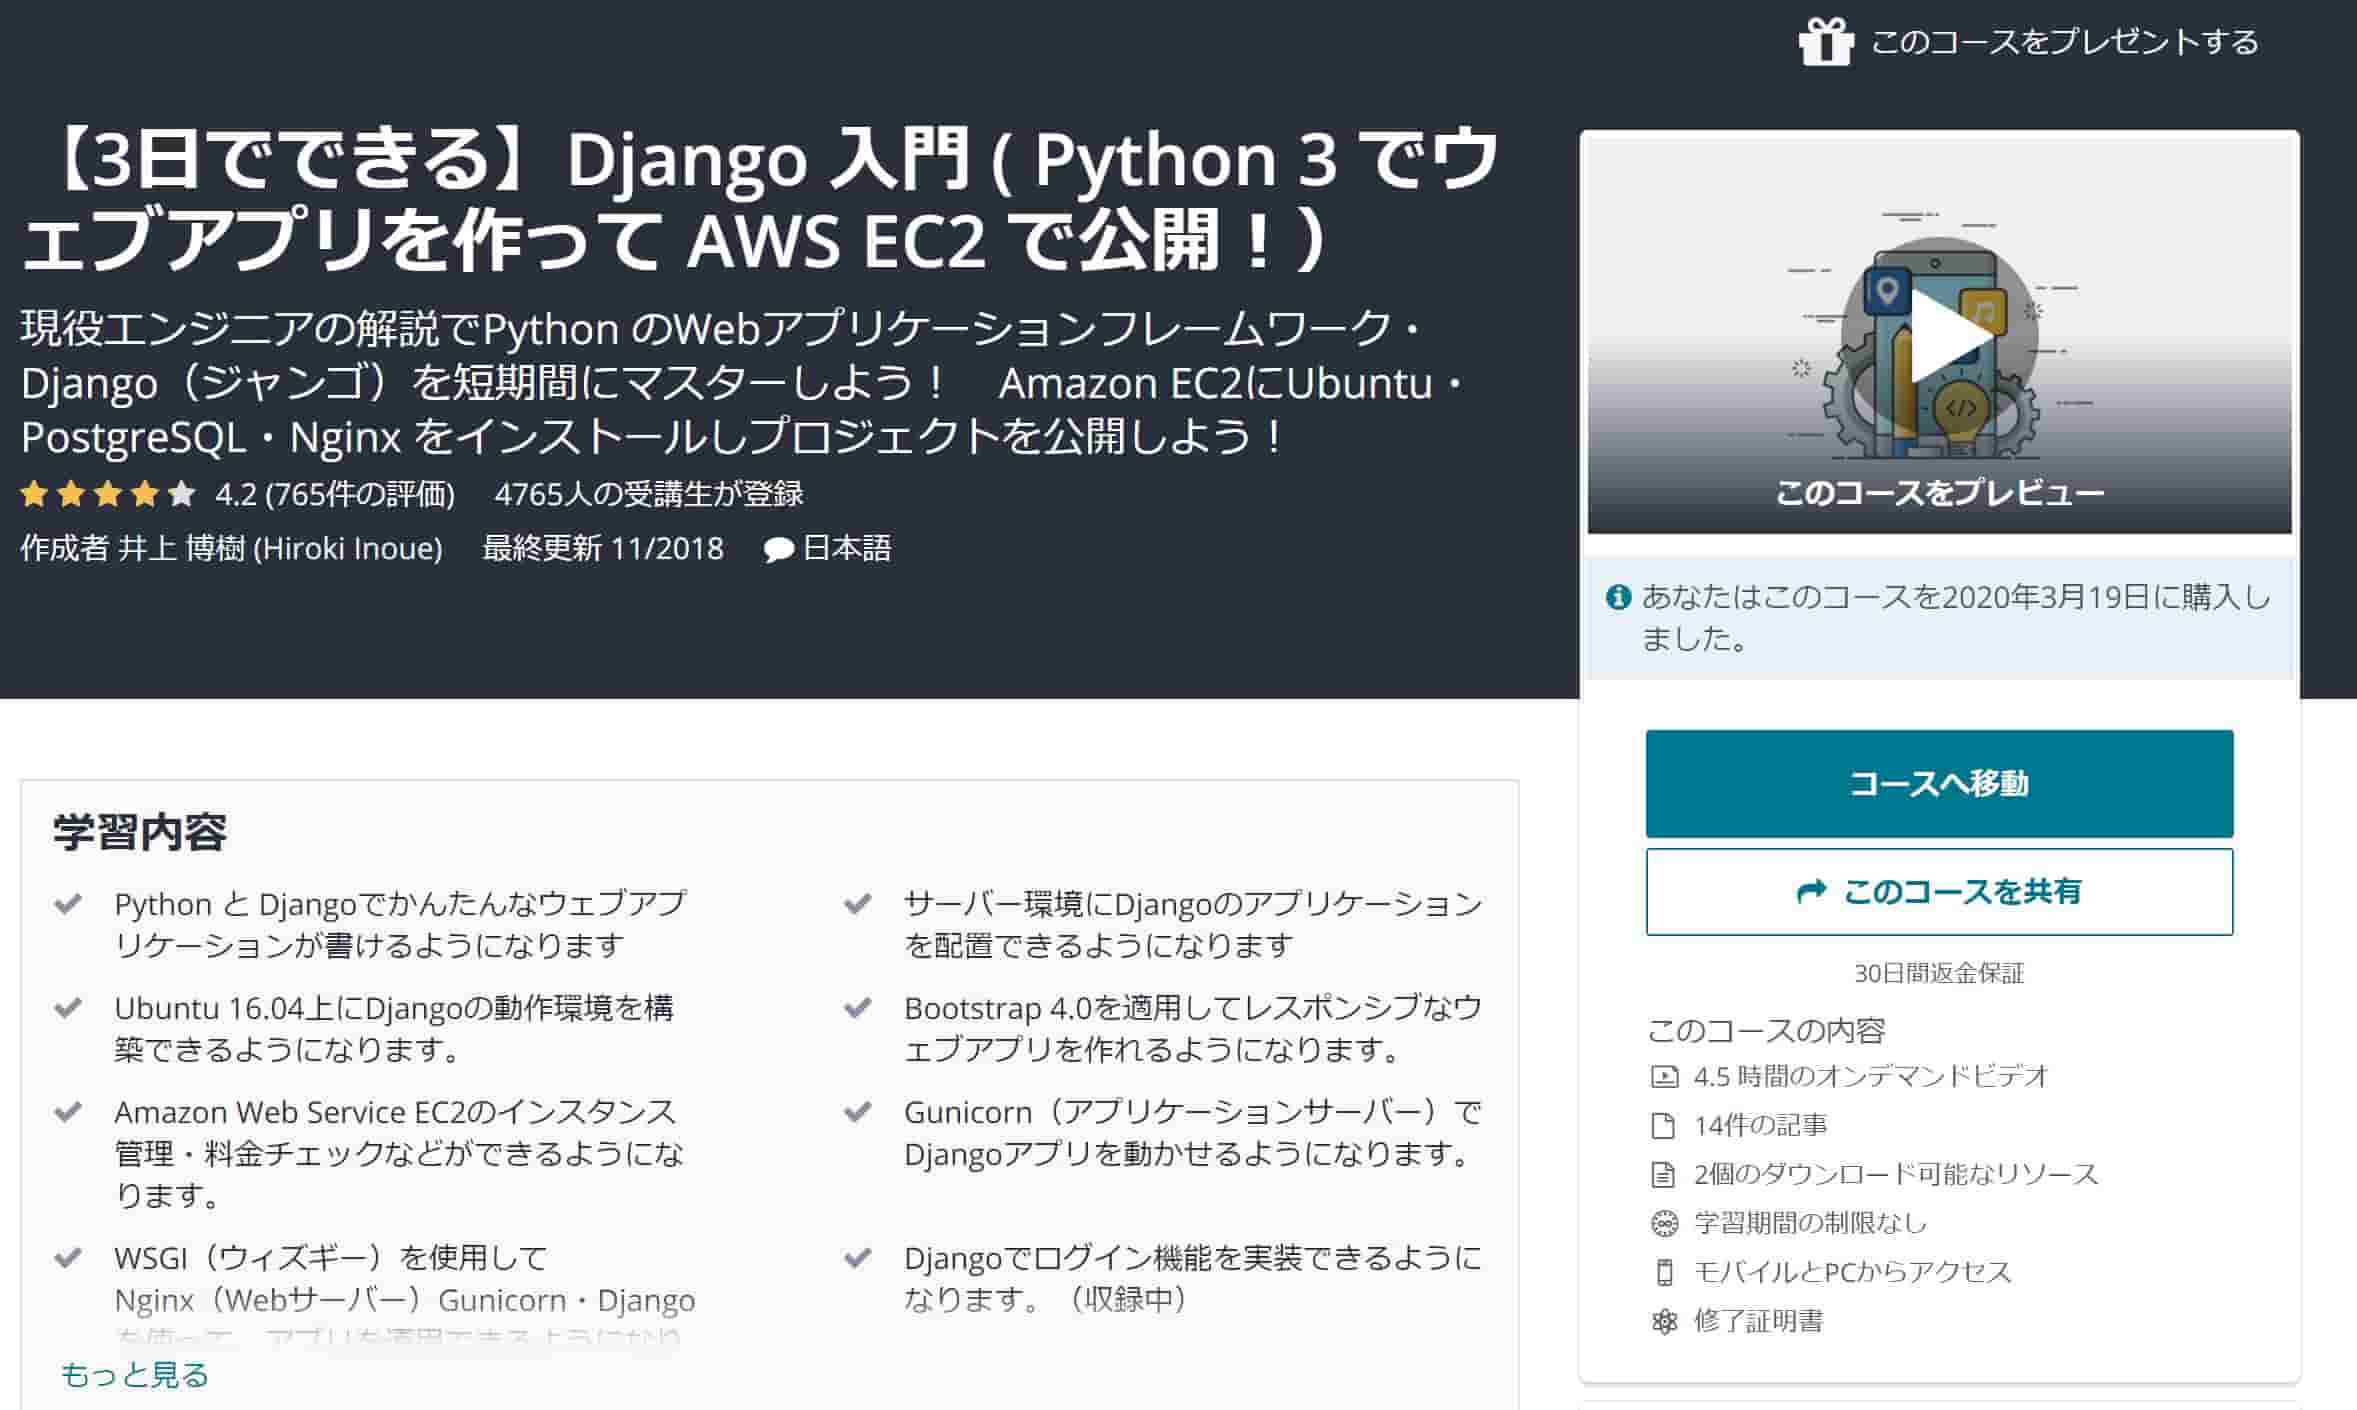2357x1410 pixels.
Task: Click 4765人の受講生が登録 text
Action: point(649,494)
